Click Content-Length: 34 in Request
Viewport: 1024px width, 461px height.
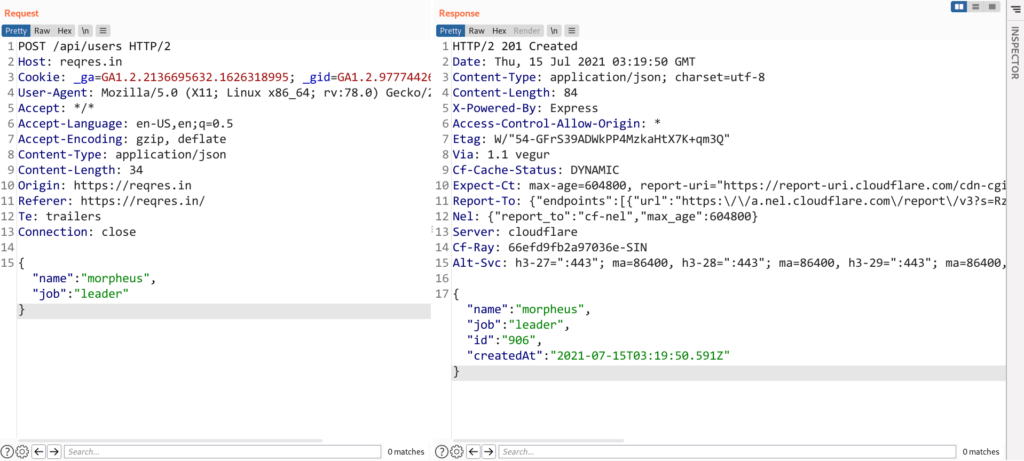point(80,170)
